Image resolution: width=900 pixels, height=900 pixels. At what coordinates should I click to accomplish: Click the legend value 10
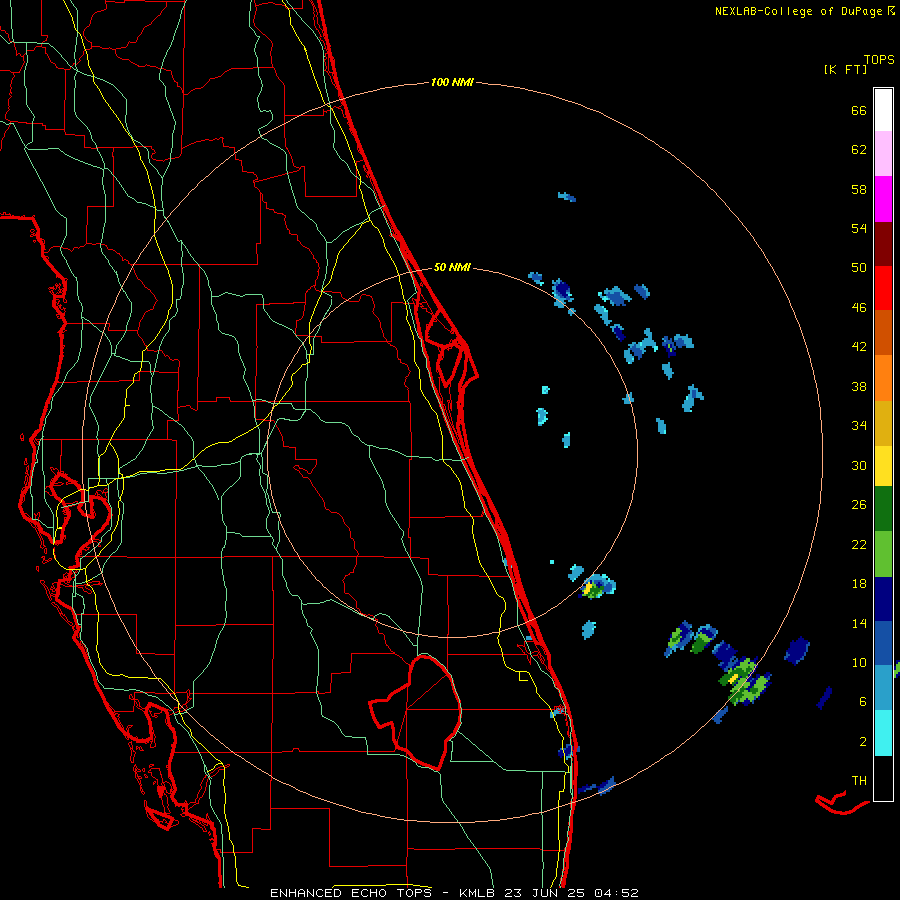tap(859, 662)
